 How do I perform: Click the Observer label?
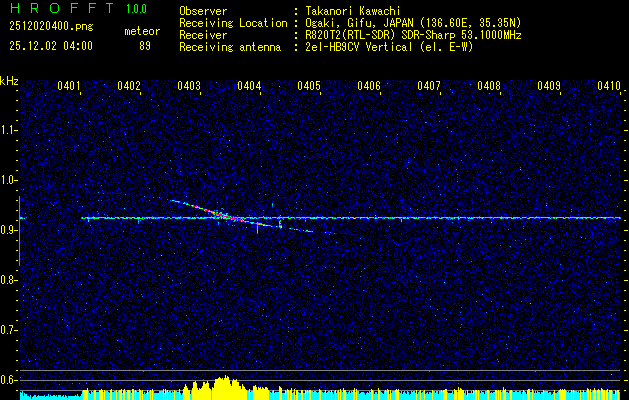click(x=203, y=11)
